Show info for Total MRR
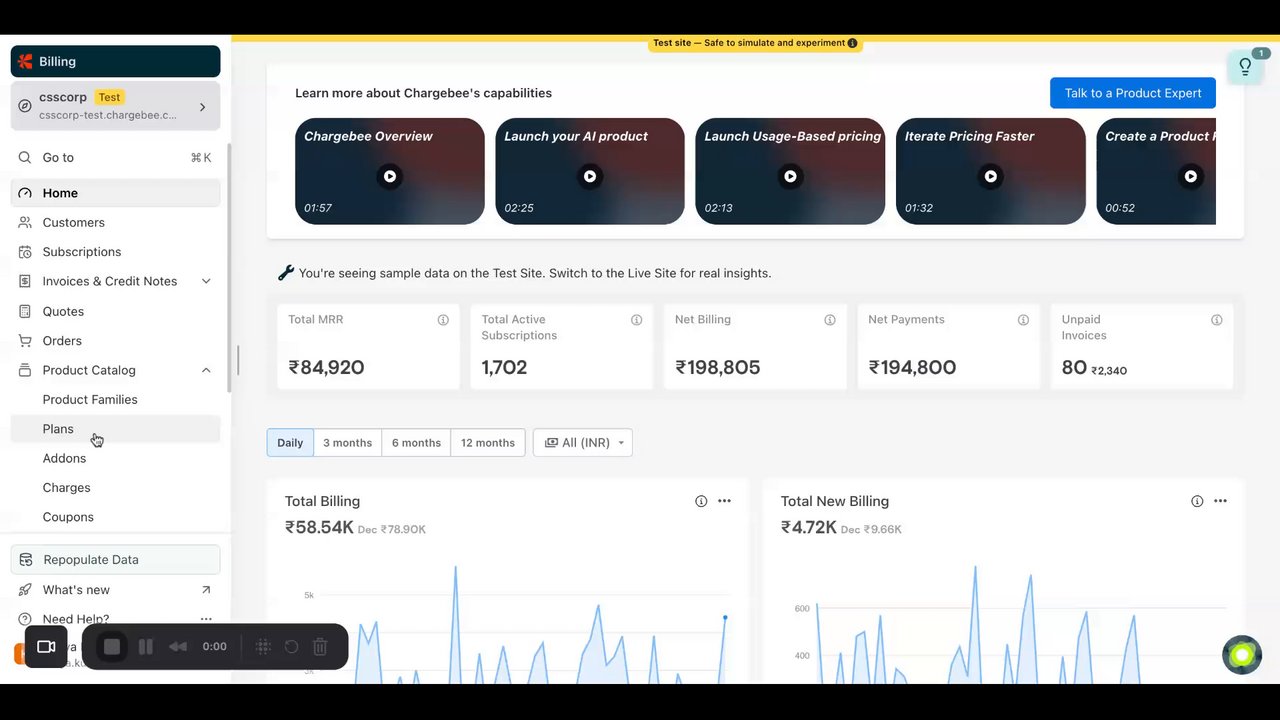 443,320
